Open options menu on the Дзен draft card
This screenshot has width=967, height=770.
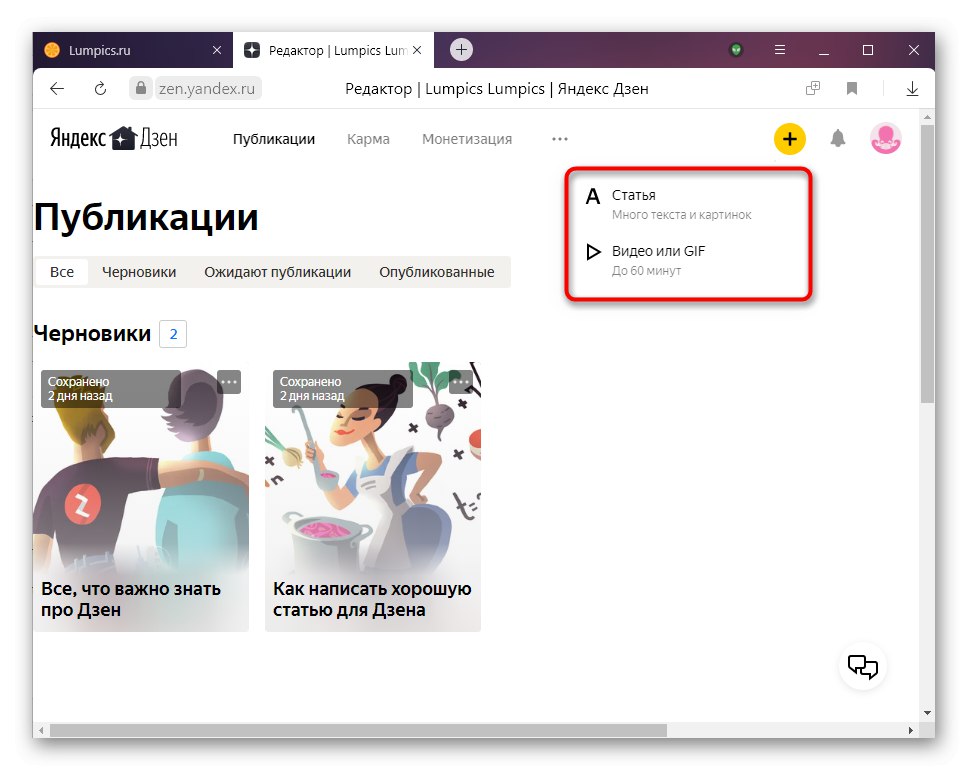pos(228,381)
